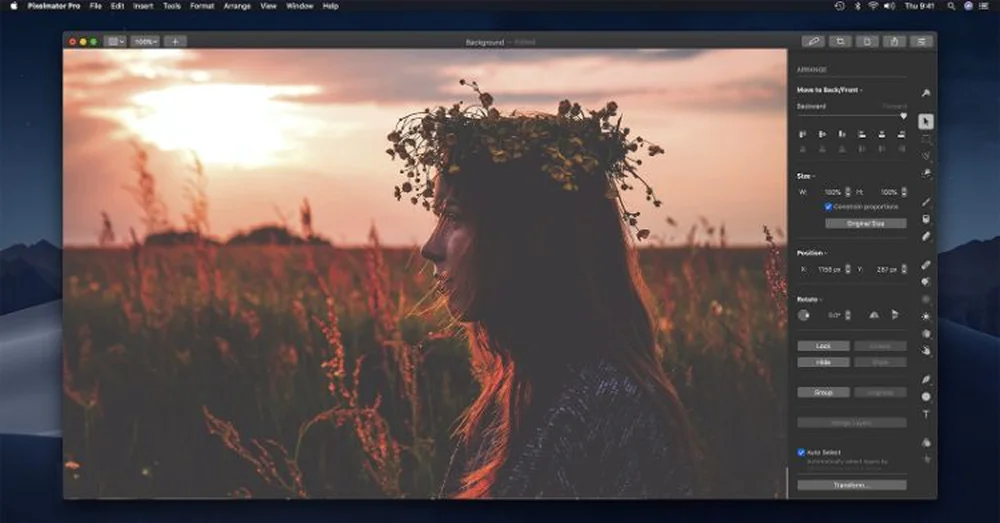Click the Share icon in the toolbar
This screenshot has height=523, width=1000.
[x=894, y=41]
